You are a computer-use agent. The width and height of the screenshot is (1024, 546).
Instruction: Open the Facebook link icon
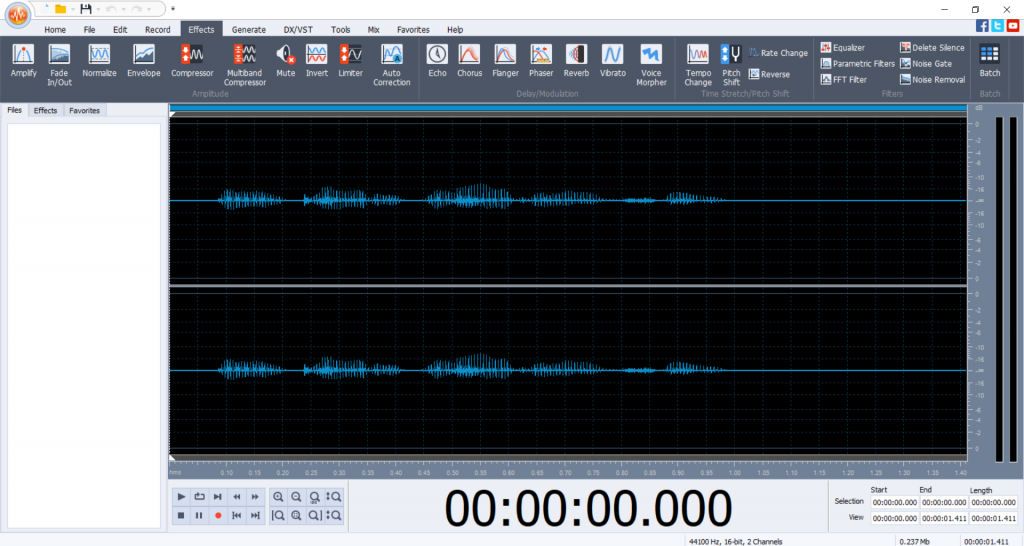(x=982, y=26)
